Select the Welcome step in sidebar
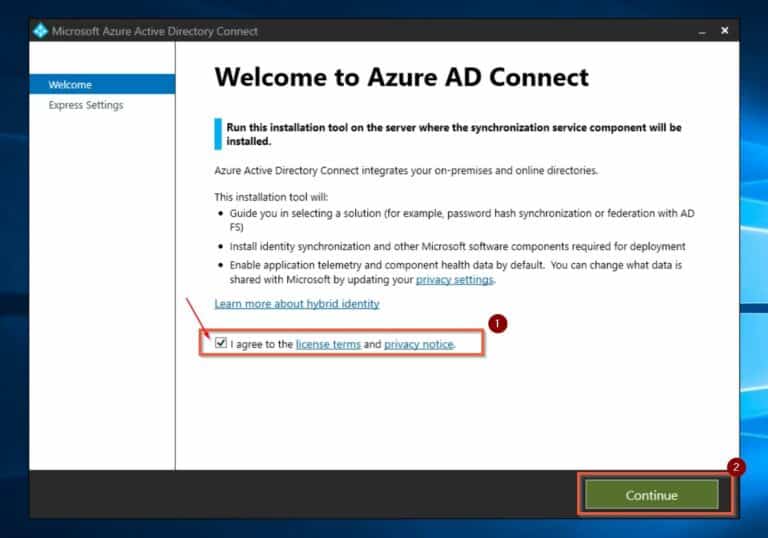 pyautogui.click(x=102, y=84)
